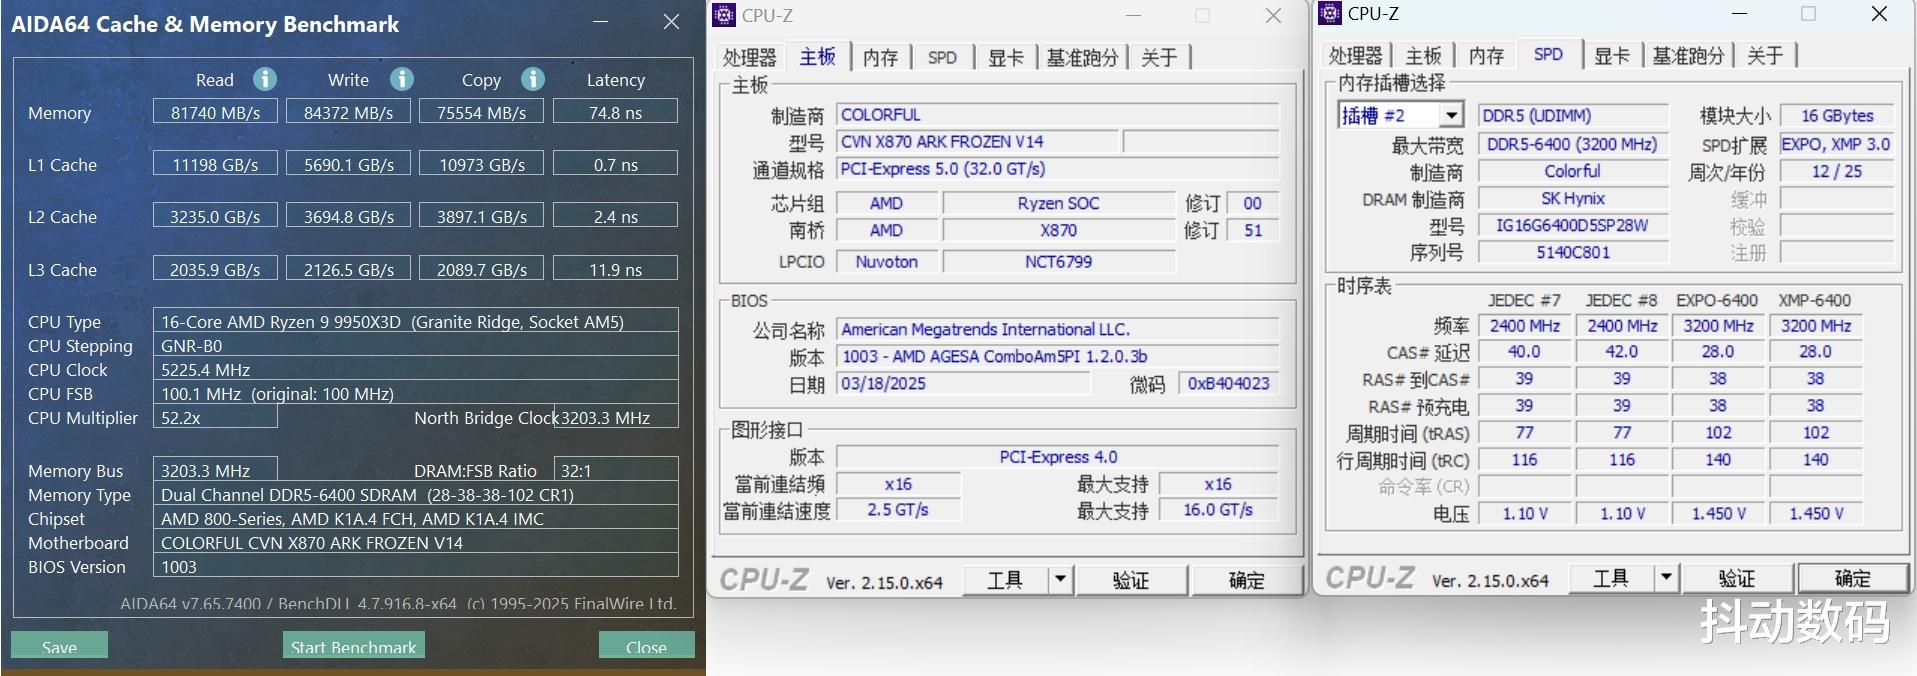Minimize the right CPU-Z window
Viewport: 1917px width, 676px height.
pos(1739,13)
